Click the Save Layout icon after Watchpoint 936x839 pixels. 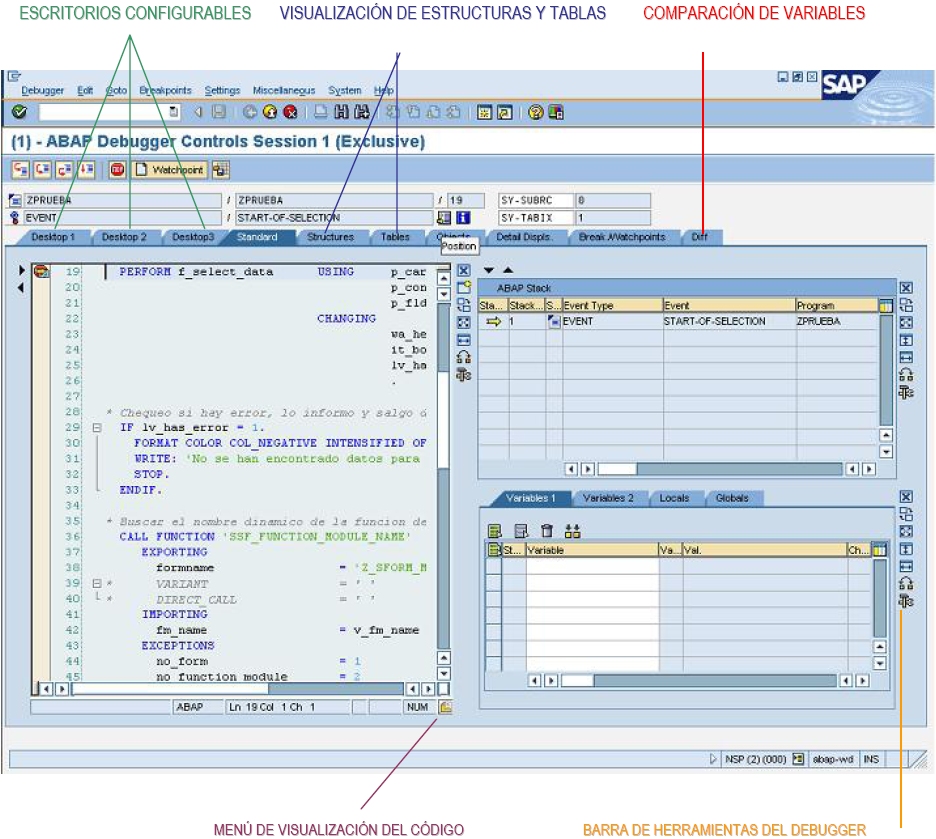tap(220, 170)
